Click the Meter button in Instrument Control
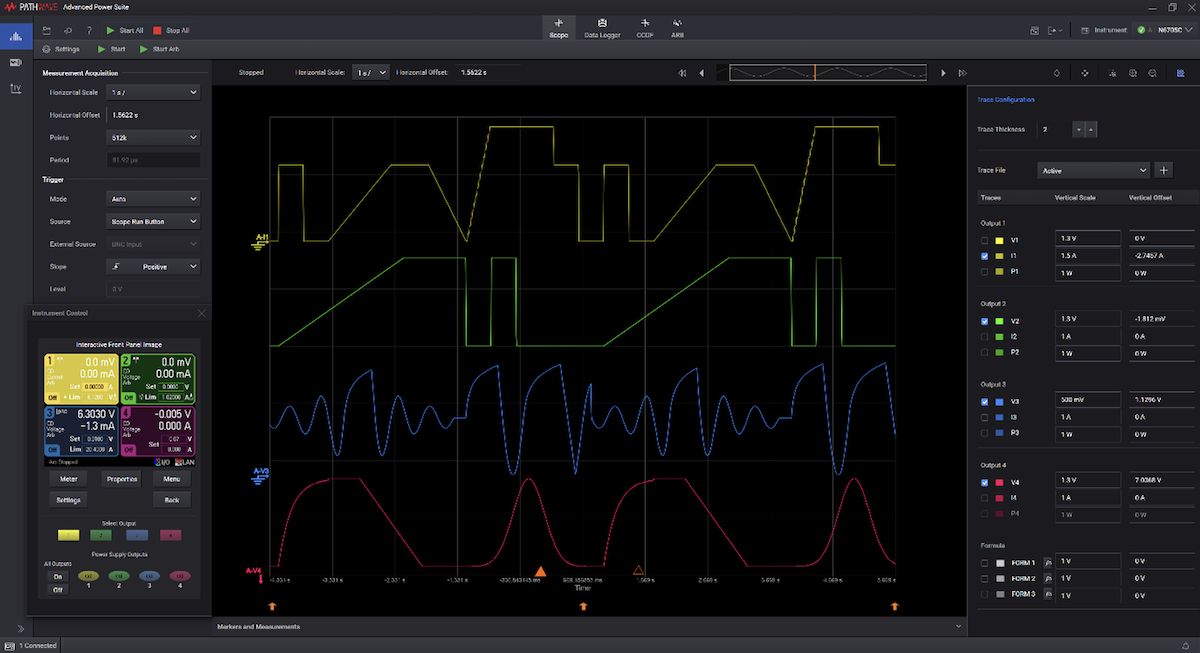The height and width of the screenshot is (653, 1200). pos(68,479)
